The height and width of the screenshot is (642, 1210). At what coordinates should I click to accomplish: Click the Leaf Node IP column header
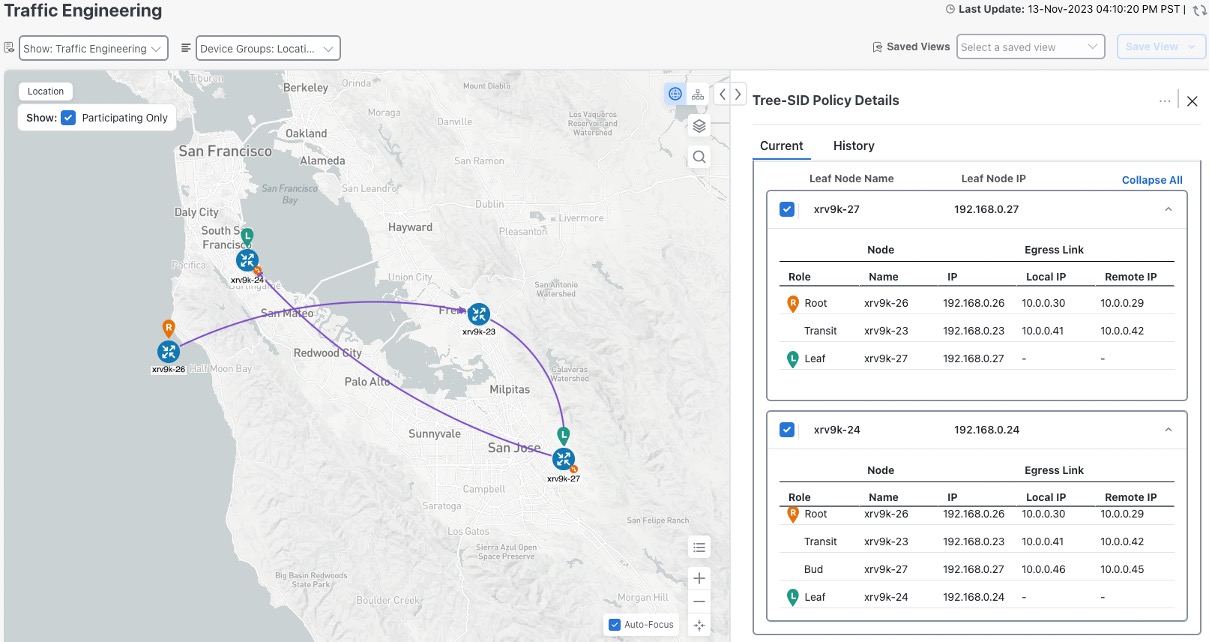(x=994, y=179)
